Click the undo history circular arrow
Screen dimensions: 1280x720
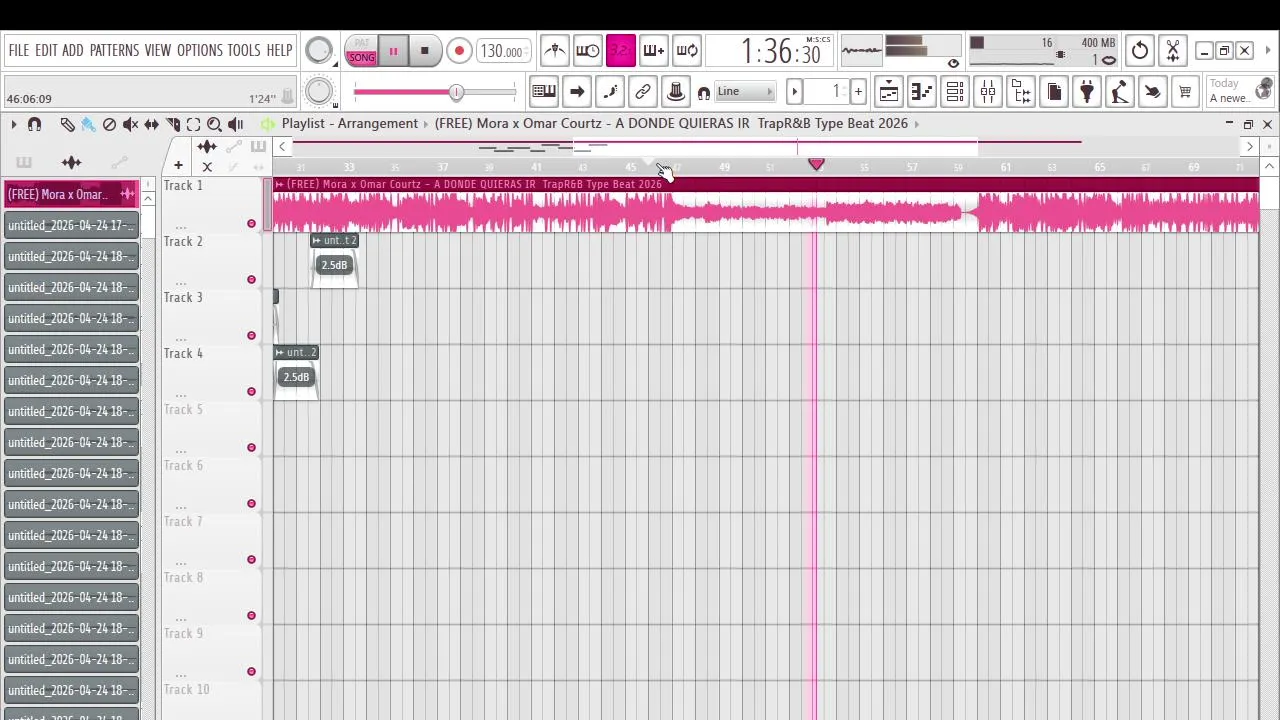[1140, 50]
